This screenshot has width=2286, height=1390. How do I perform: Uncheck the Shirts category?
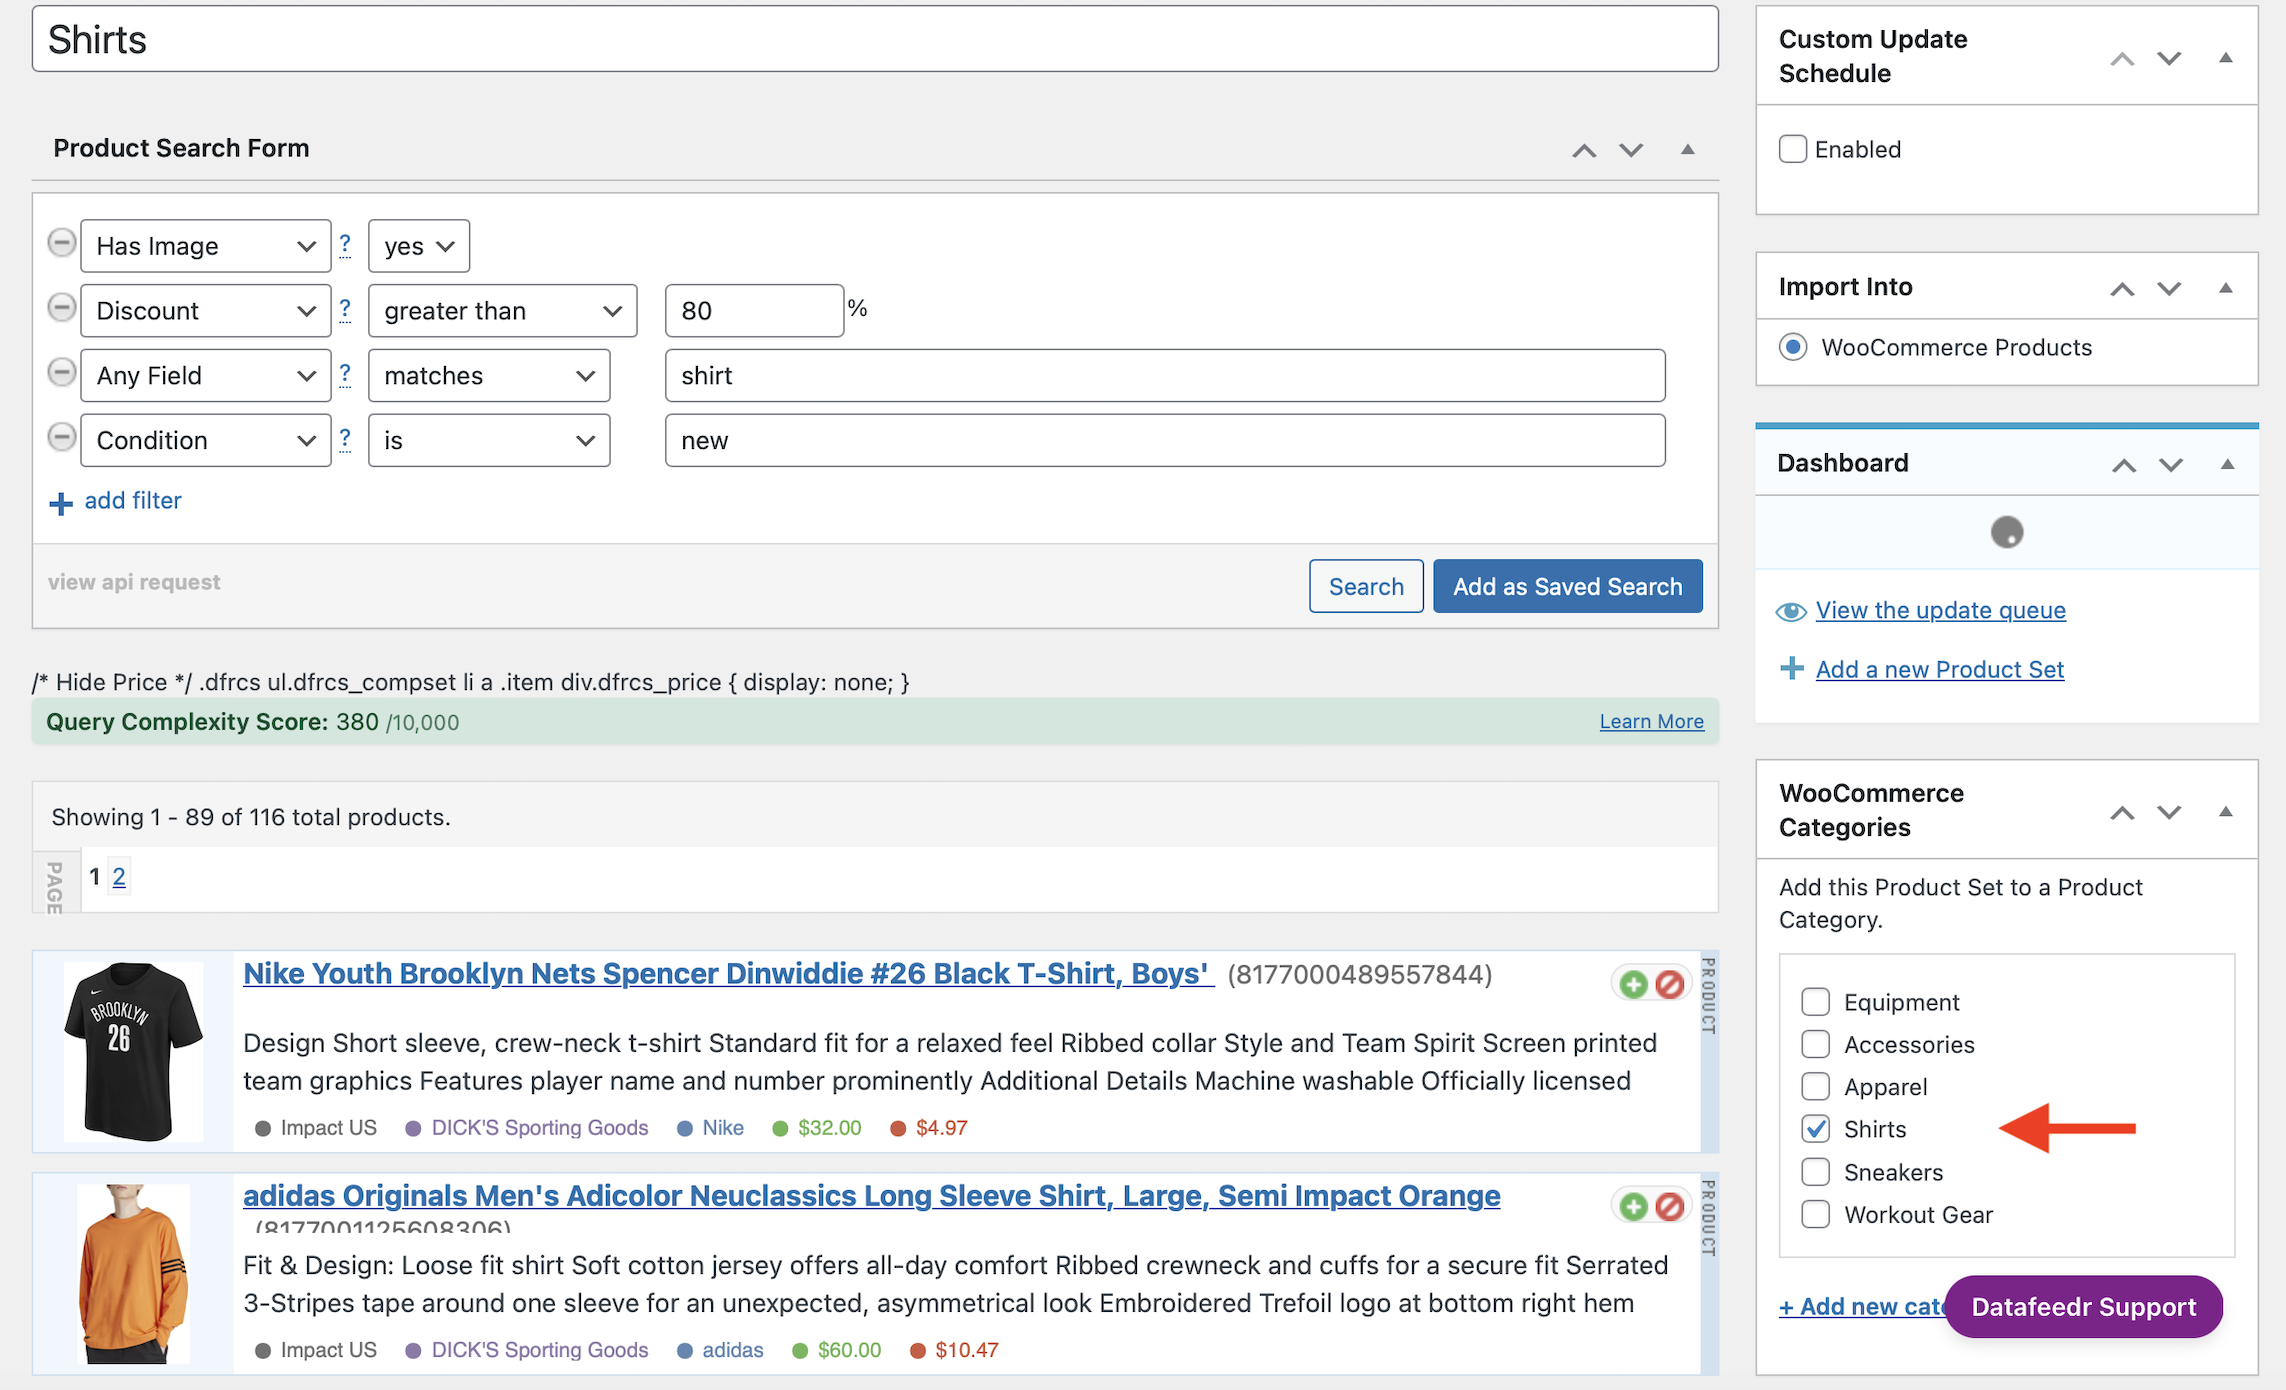pyautogui.click(x=1815, y=1129)
